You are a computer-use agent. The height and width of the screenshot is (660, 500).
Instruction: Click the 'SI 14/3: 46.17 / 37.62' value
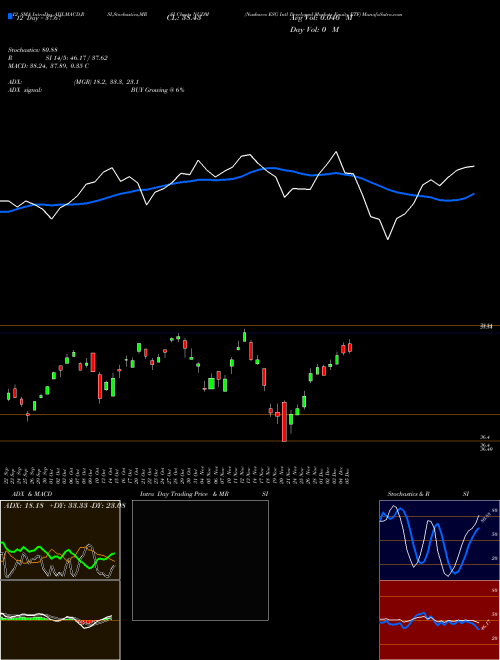tap(77, 58)
